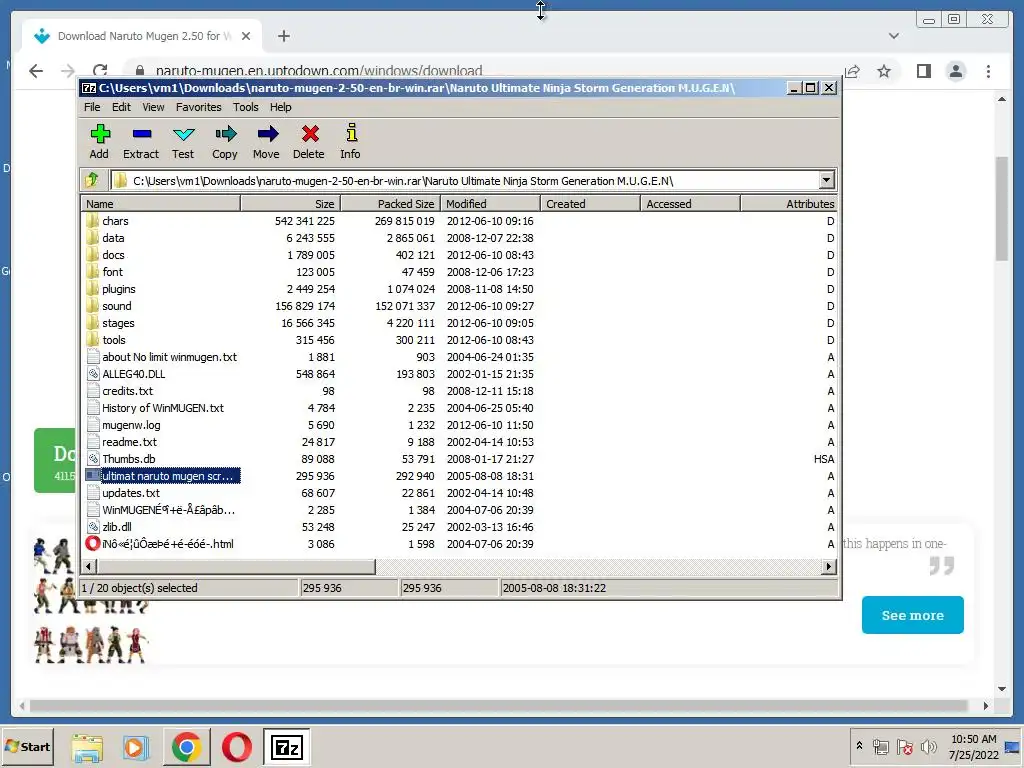This screenshot has height=768, width=1024.
Task: Click 7-Zip horizontal scrollbar right arrow
Action: click(x=829, y=566)
